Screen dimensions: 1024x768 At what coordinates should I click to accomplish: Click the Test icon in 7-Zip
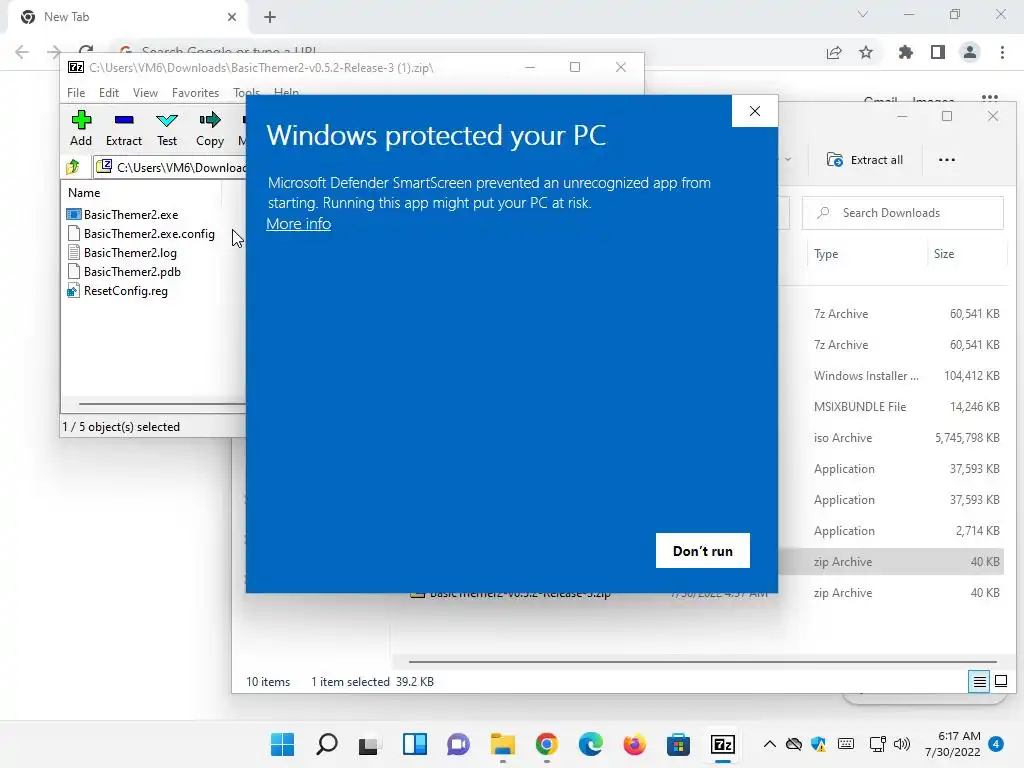pos(167,129)
